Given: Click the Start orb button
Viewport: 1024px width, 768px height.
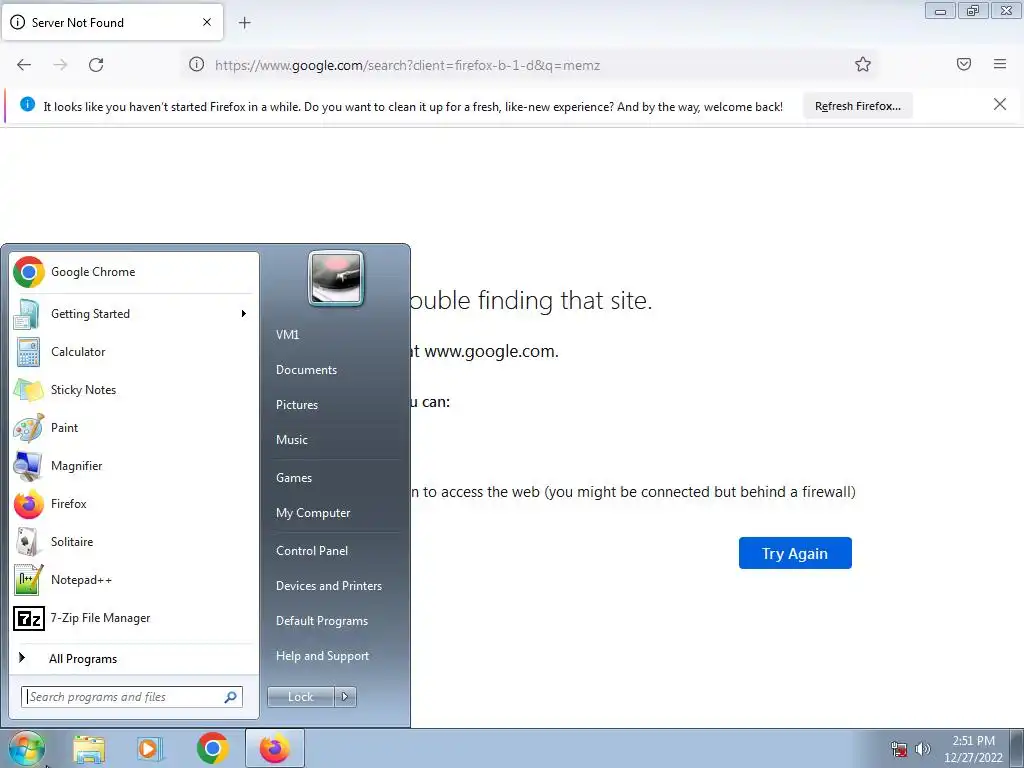Looking at the screenshot, I should (x=27, y=748).
